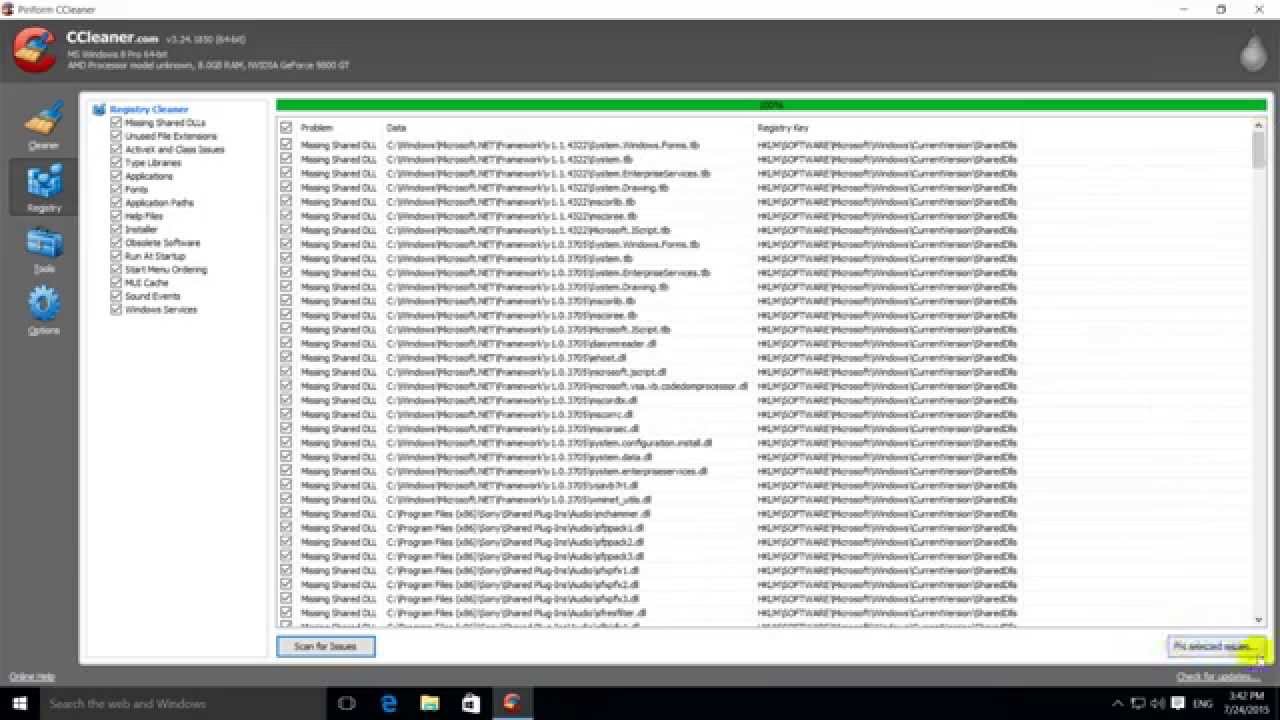The height and width of the screenshot is (720, 1280).
Task: Open the Windows Start menu
Action: coord(19,703)
